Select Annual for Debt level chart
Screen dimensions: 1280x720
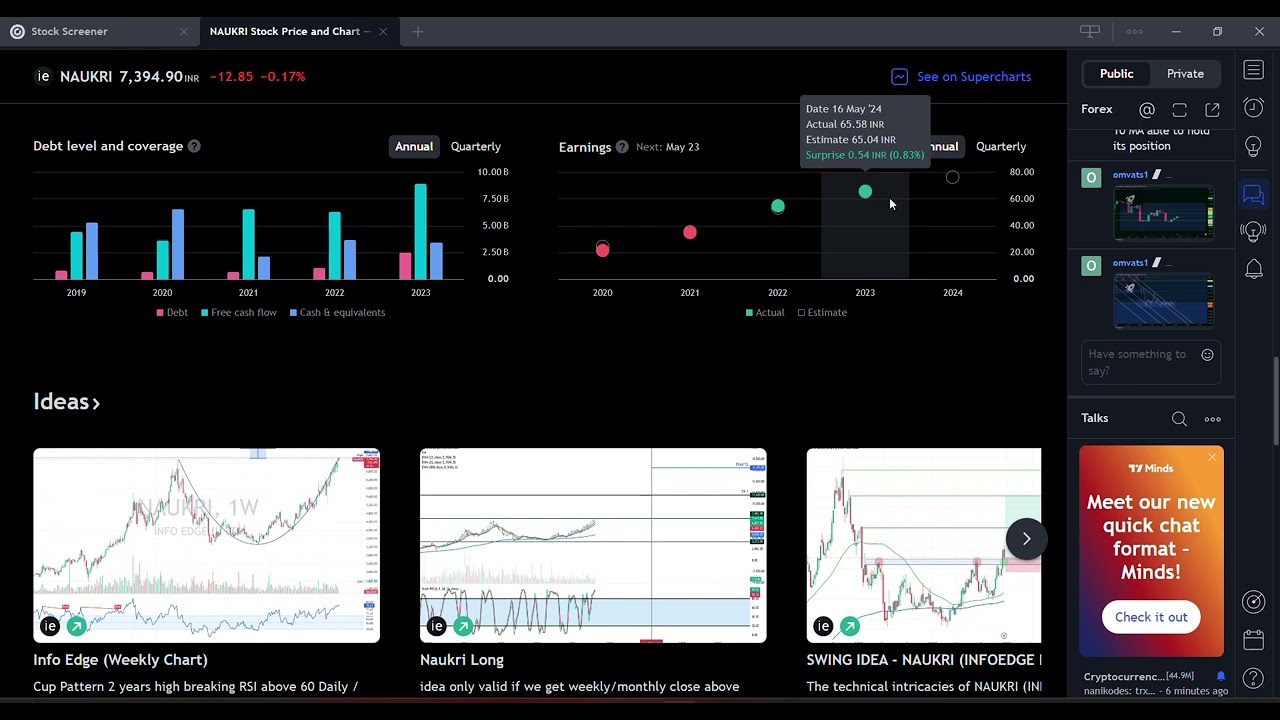pyautogui.click(x=414, y=146)
